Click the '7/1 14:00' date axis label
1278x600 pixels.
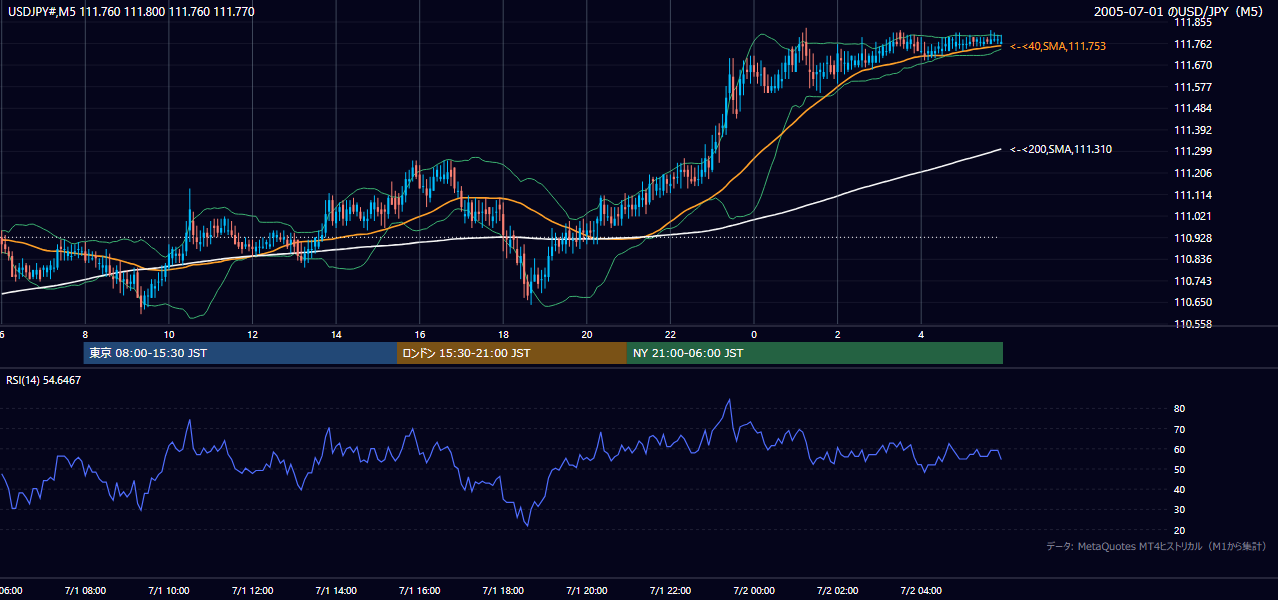pos(336,591)
